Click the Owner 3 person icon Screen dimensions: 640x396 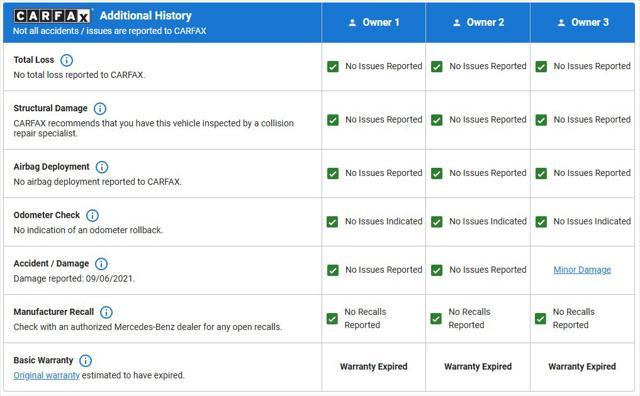561,23
